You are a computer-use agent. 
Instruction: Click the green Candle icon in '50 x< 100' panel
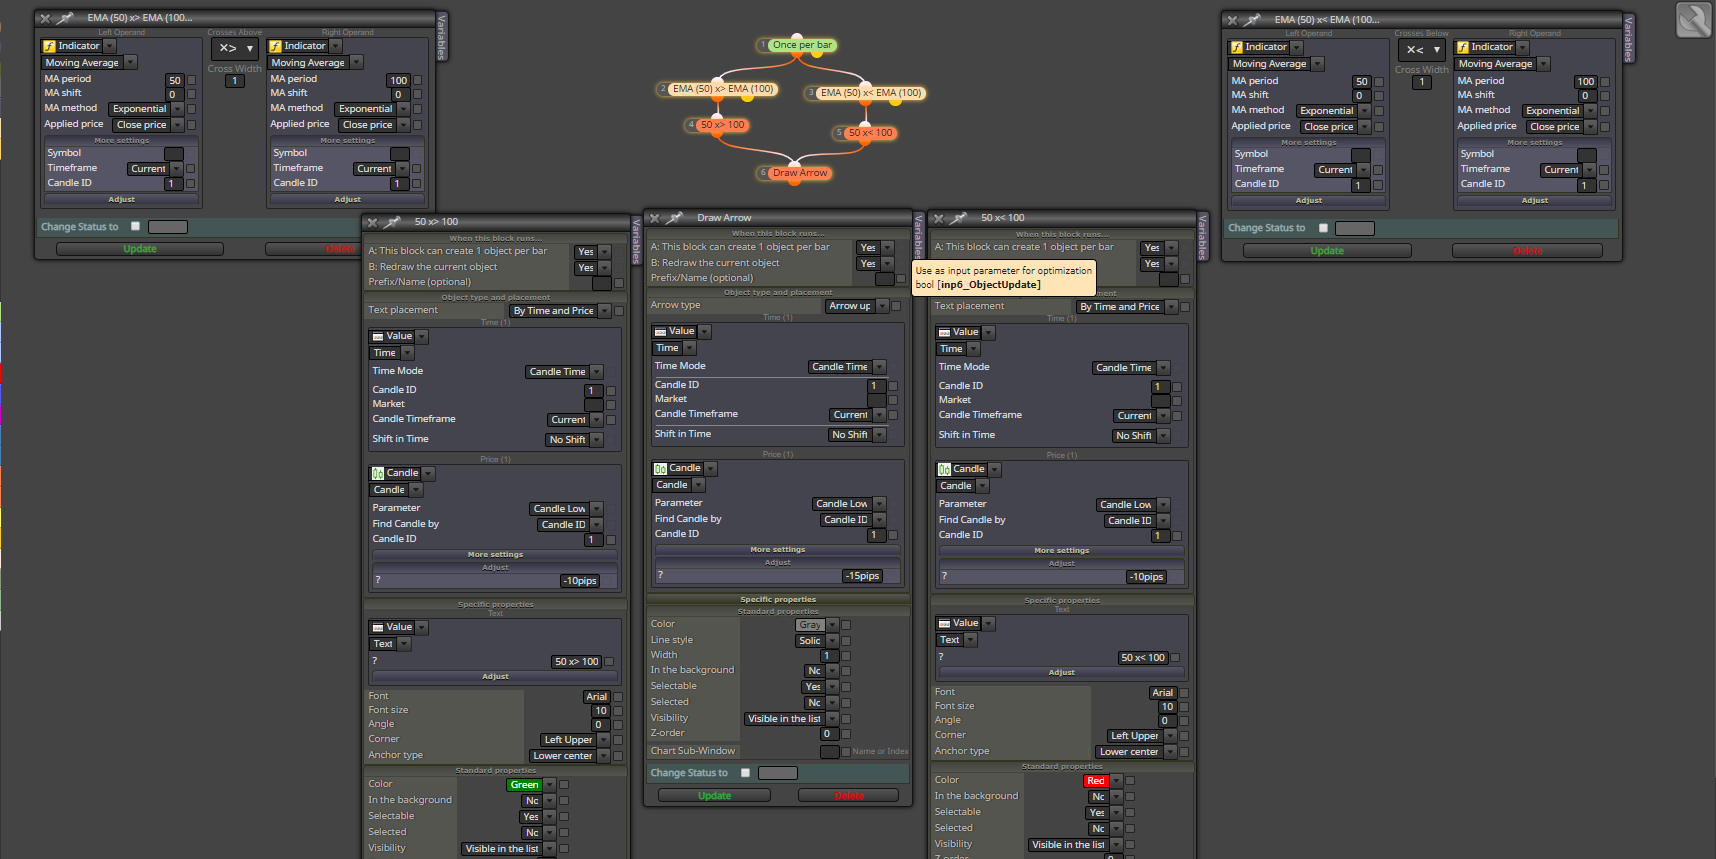coord(944,469)
